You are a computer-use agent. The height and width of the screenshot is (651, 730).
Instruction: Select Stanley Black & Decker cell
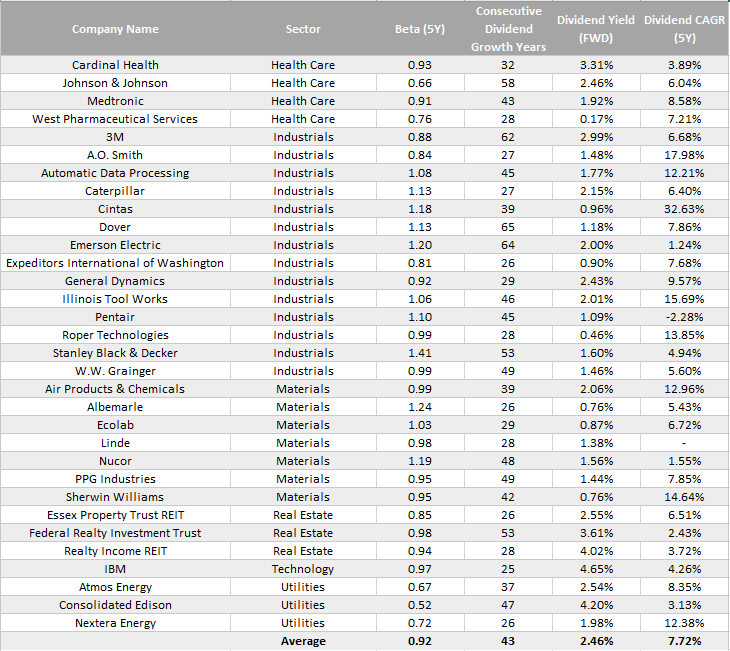tap(115, 353)
